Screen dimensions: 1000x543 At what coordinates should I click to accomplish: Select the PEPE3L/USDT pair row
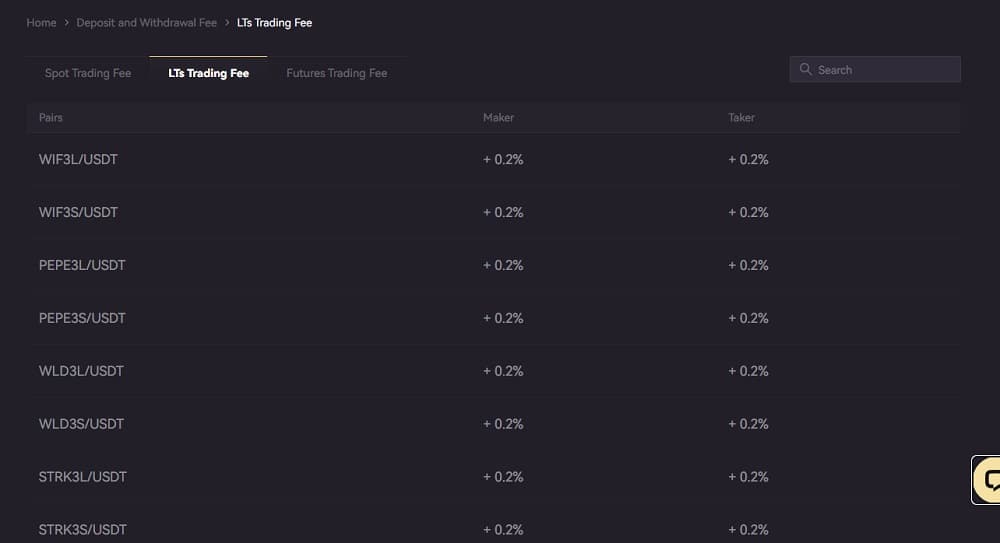pos(494,265)
